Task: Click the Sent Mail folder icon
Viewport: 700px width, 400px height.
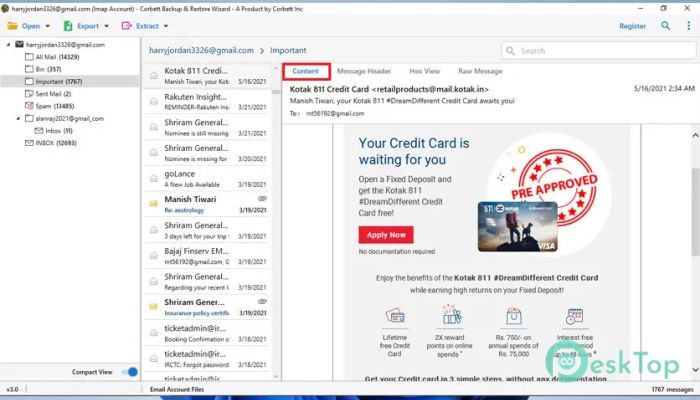Action: (x=29, y=94)
